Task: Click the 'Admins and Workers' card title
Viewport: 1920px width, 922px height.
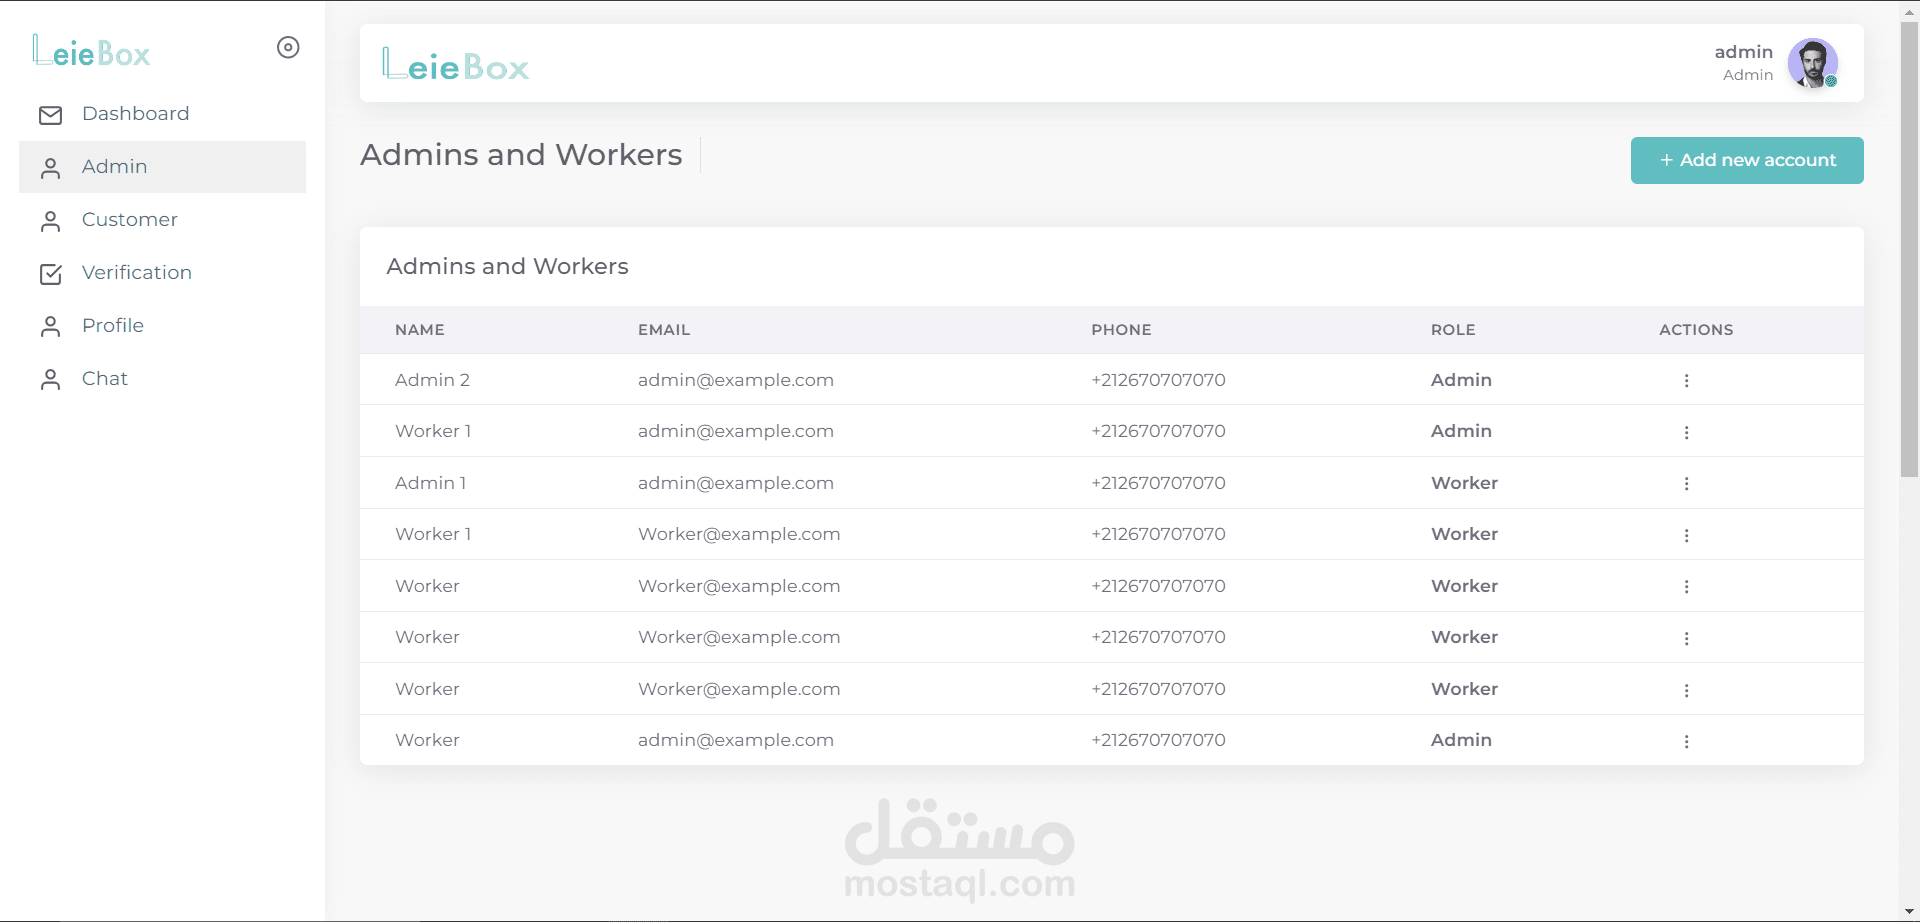Action: [507, 266]
